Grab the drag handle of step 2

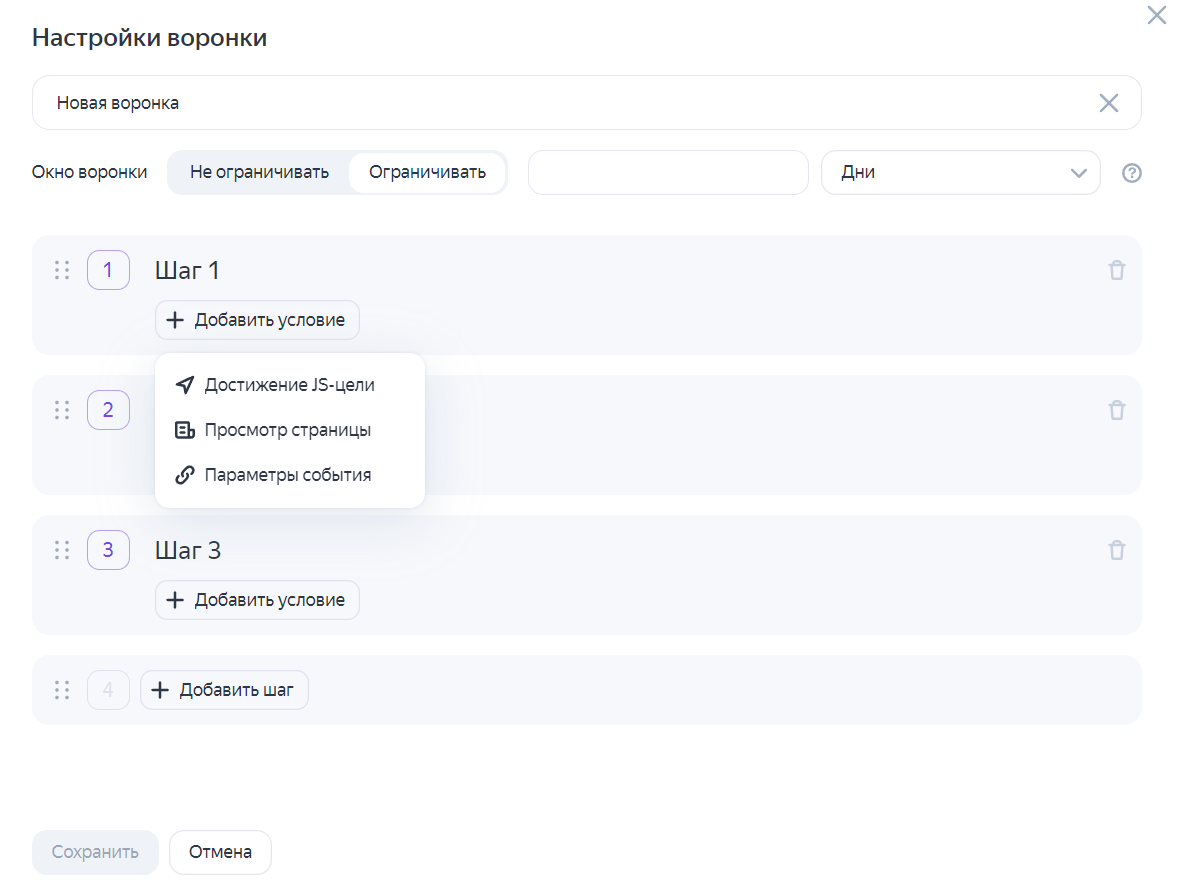[62, 410]
